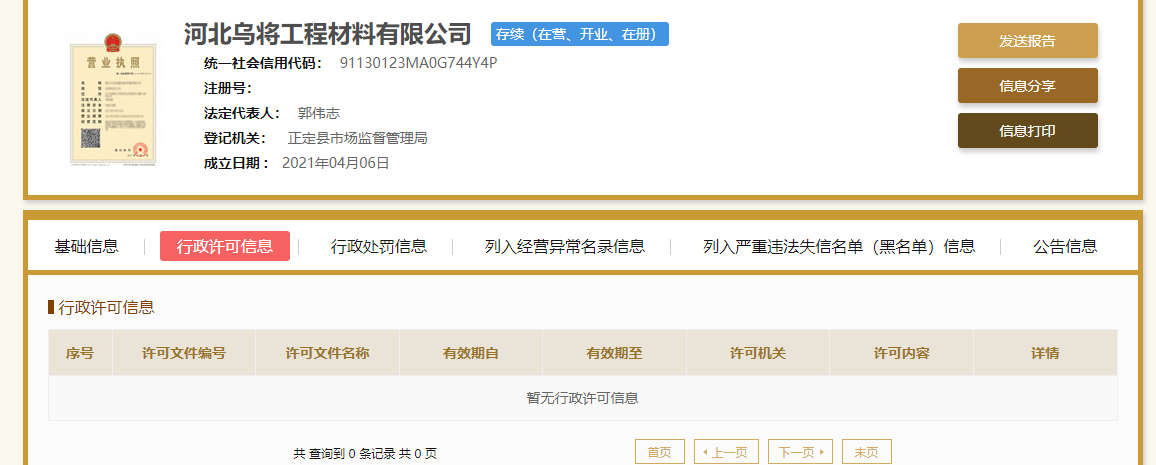Open the business license thumbnail image

click(x=114, y=98)
